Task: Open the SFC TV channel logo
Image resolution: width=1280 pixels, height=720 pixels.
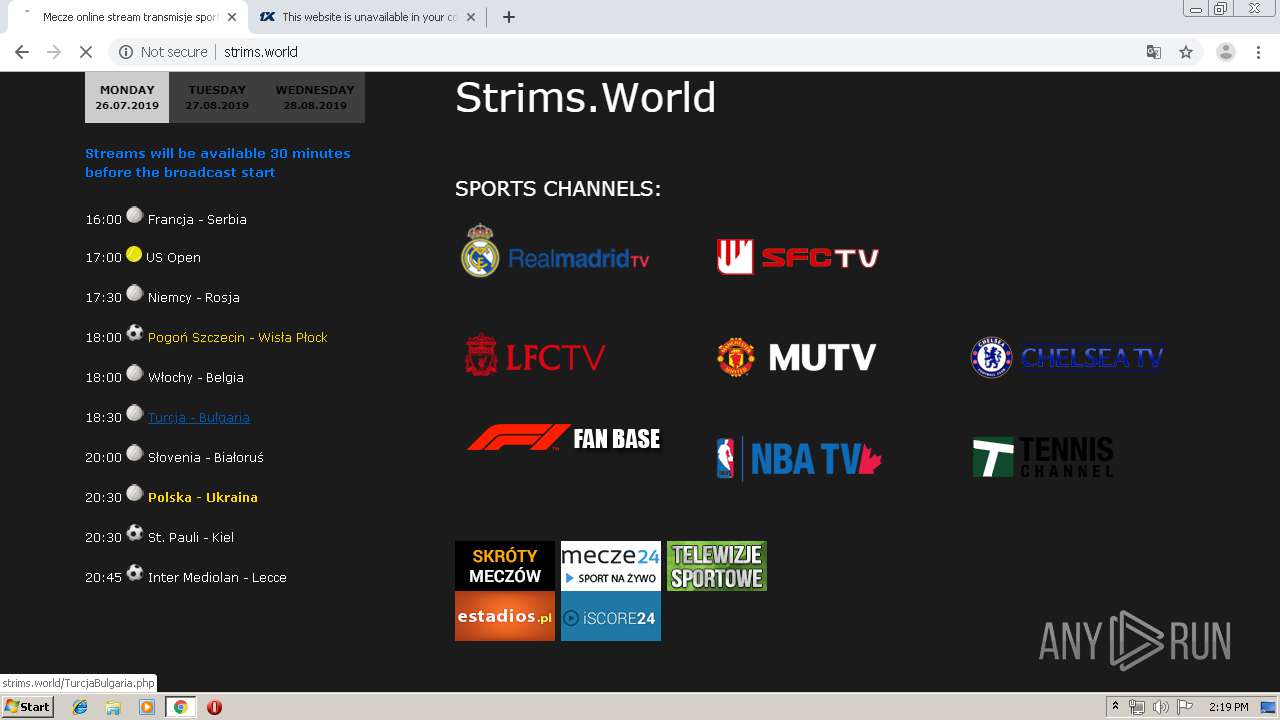Action: 797,257
